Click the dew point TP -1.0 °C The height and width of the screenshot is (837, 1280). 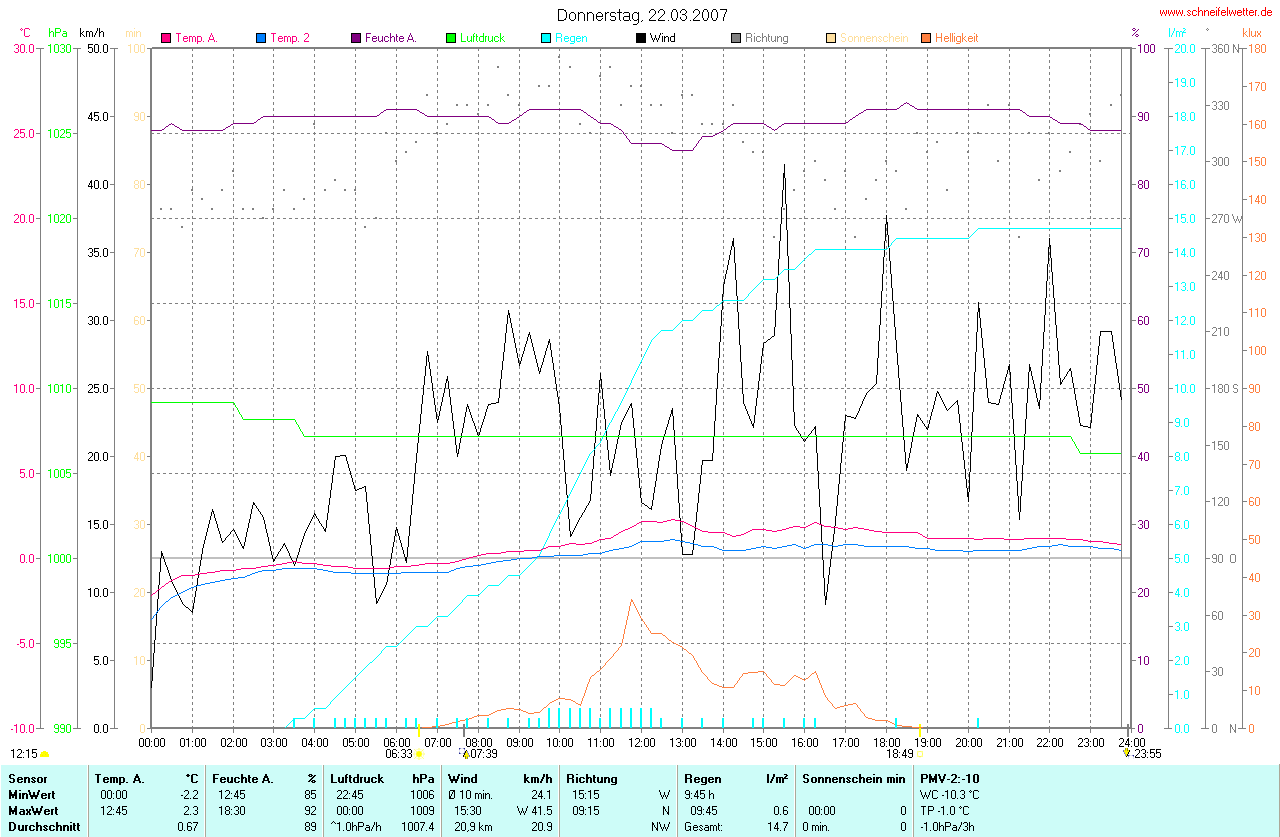click(x=947, y=810)
